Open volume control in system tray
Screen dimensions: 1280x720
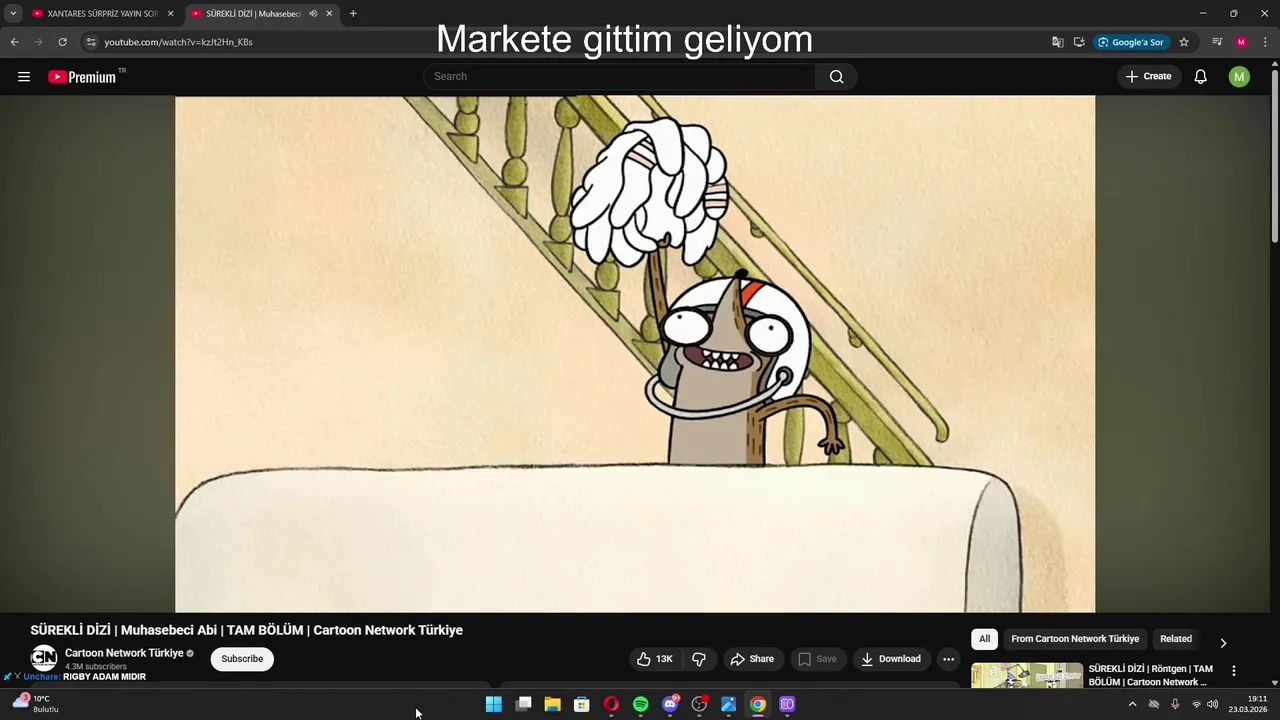1213,704
